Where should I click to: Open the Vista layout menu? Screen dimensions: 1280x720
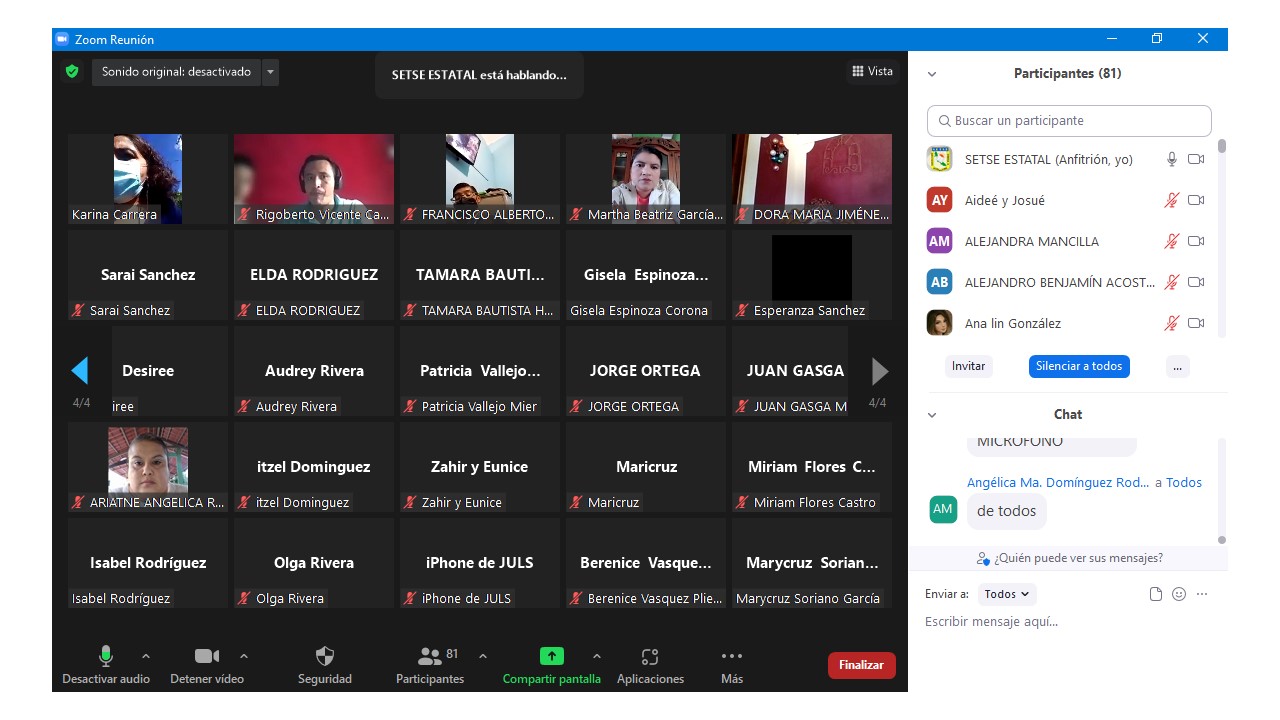tap(872, 71)
